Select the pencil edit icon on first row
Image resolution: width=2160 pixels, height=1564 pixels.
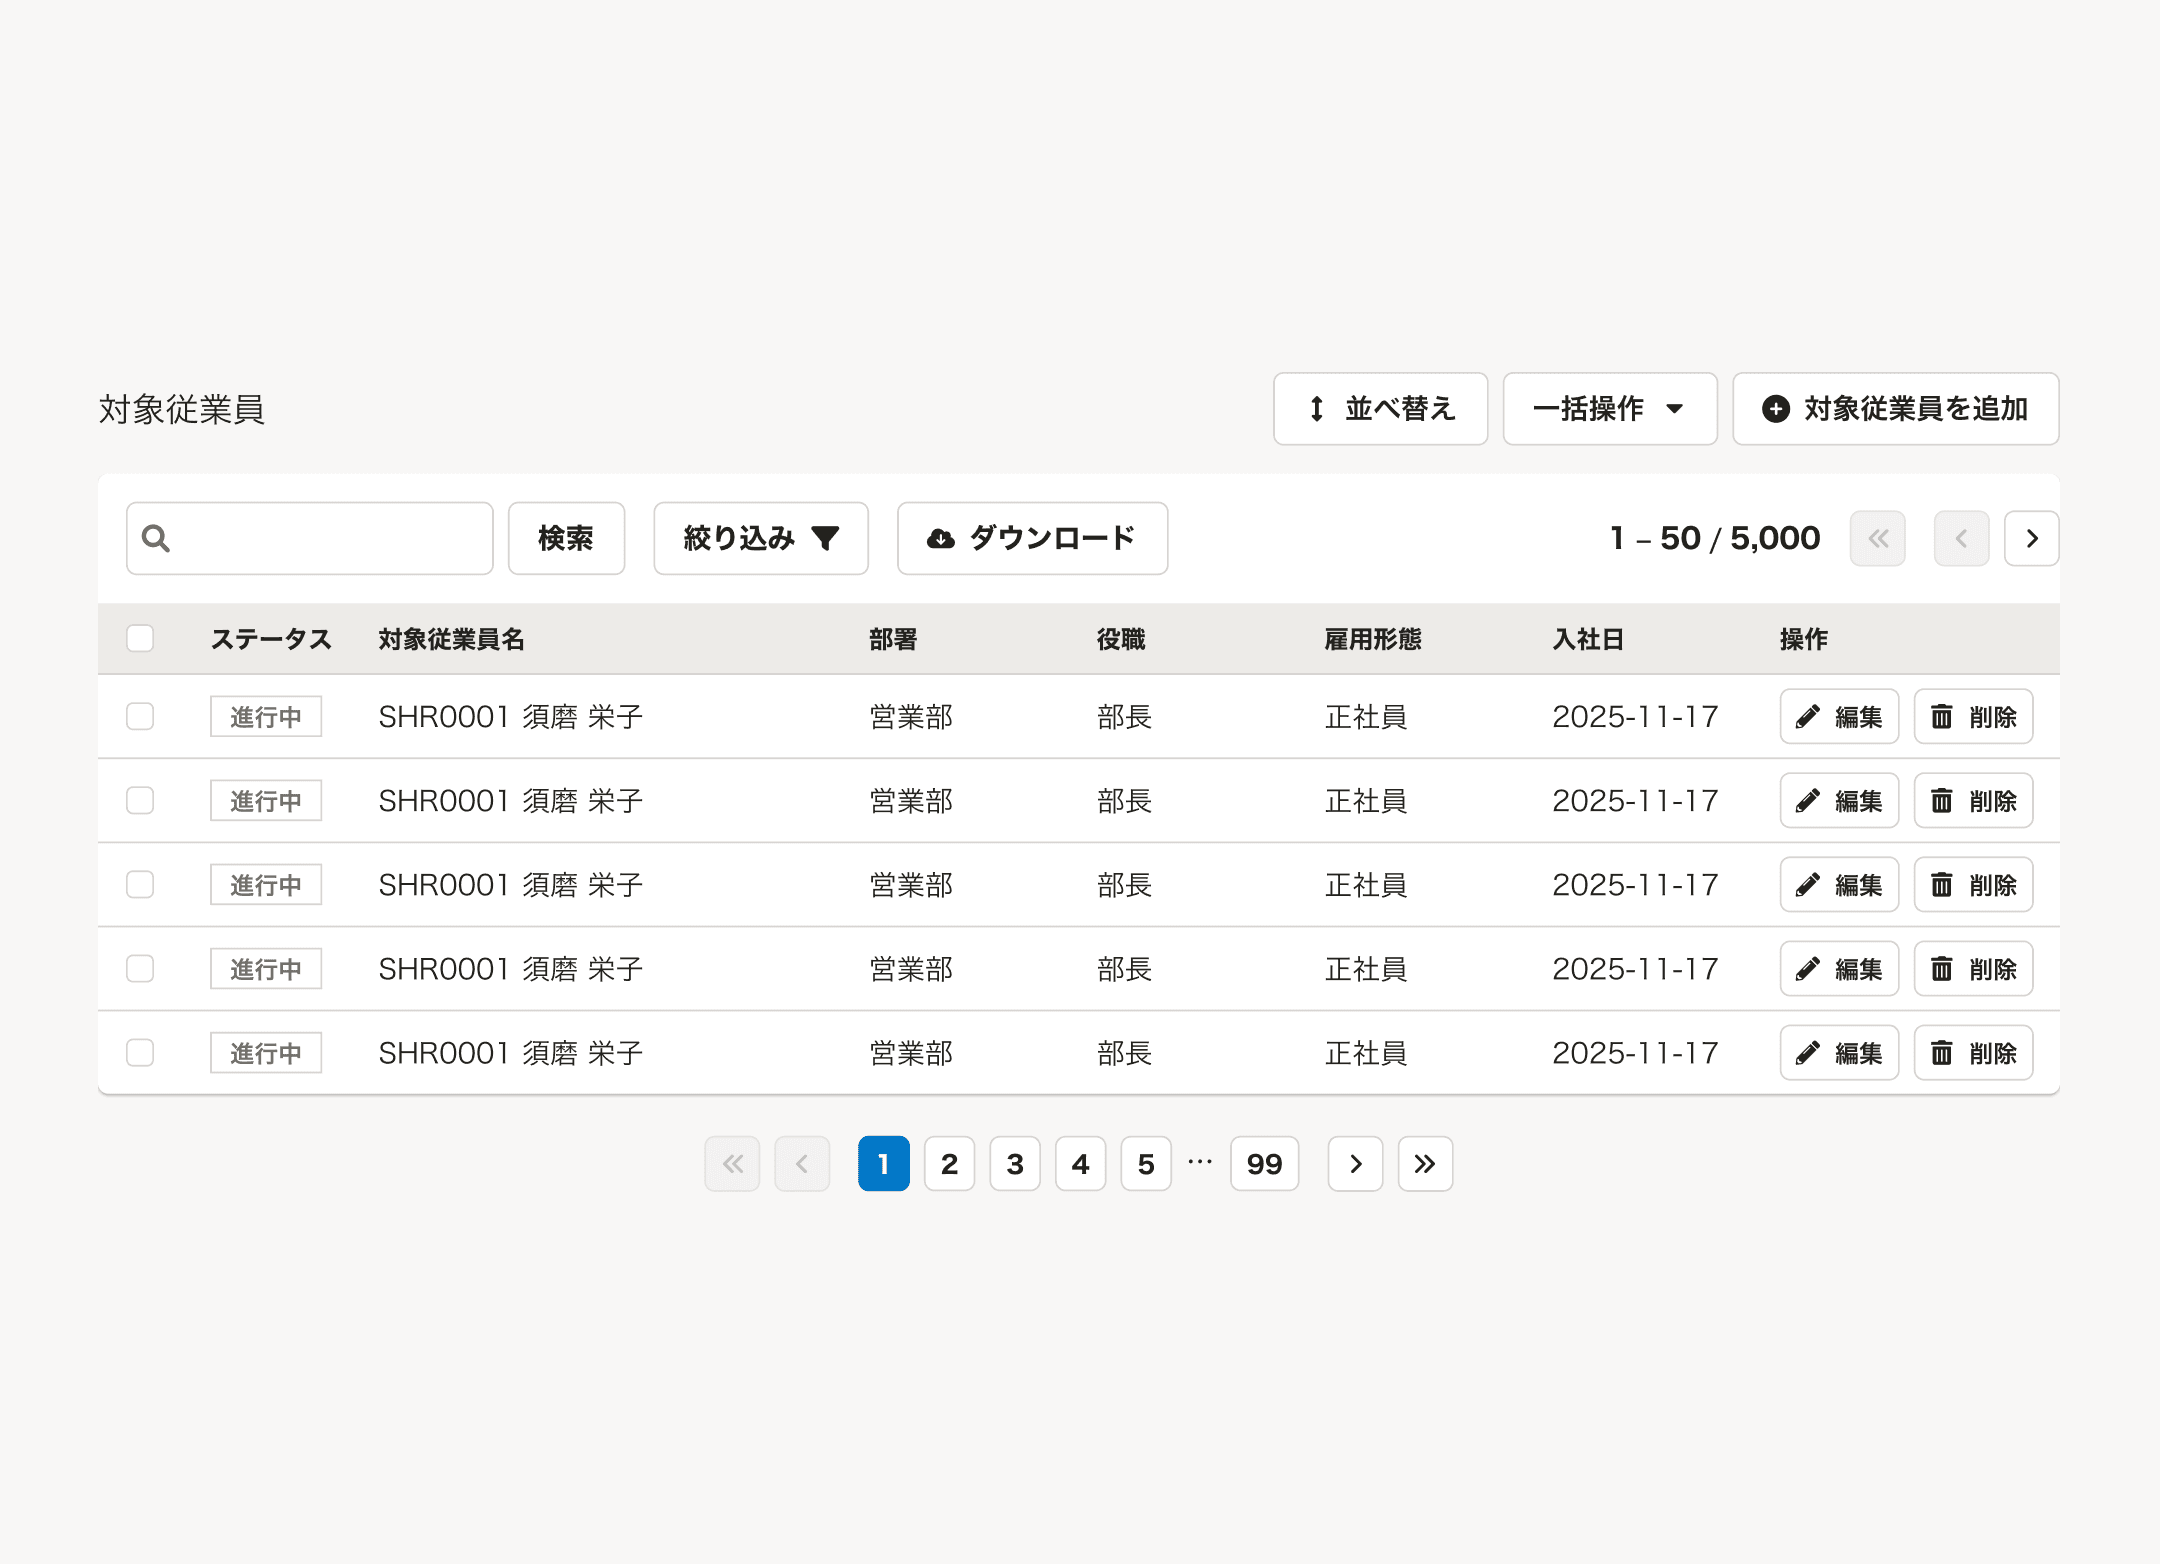1808,716
